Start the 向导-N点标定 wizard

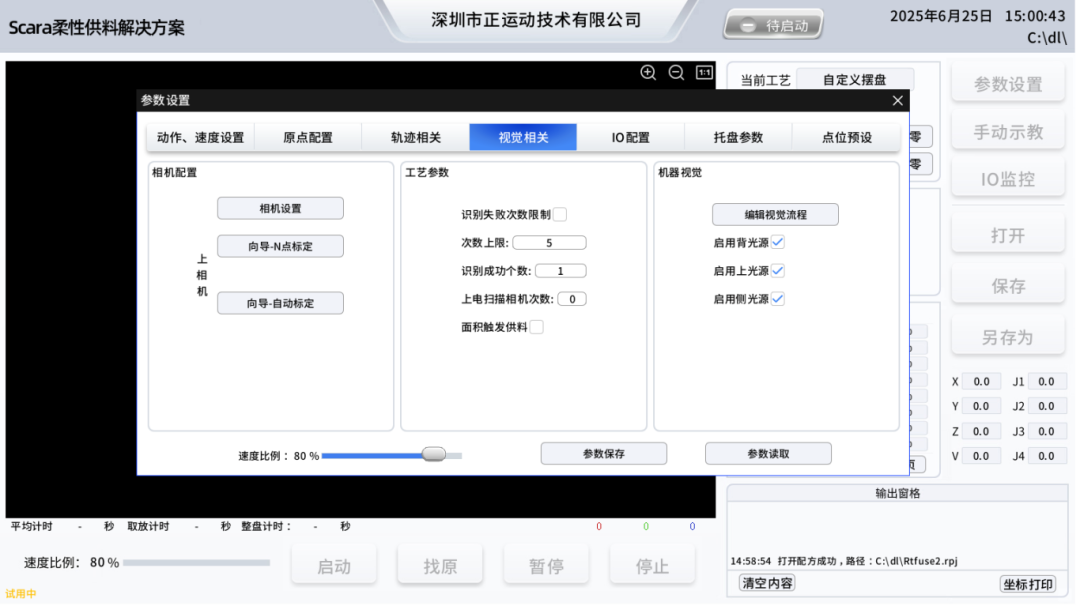point(280,245)
